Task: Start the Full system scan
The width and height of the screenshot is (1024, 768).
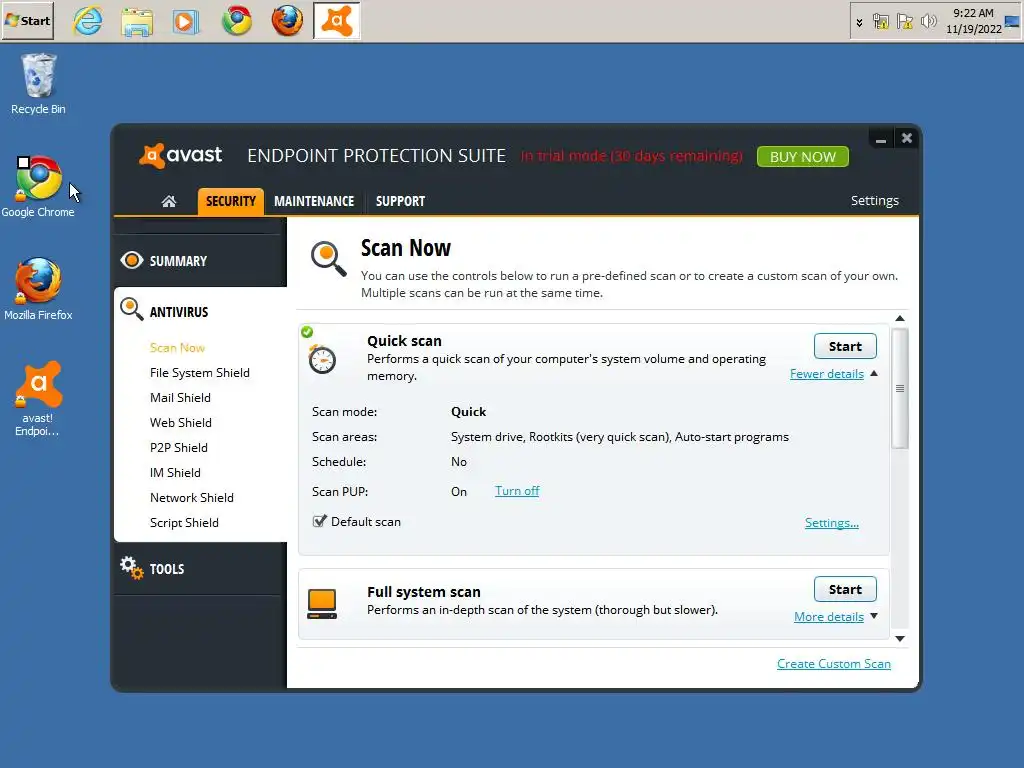Action: (x=845, y=589)
